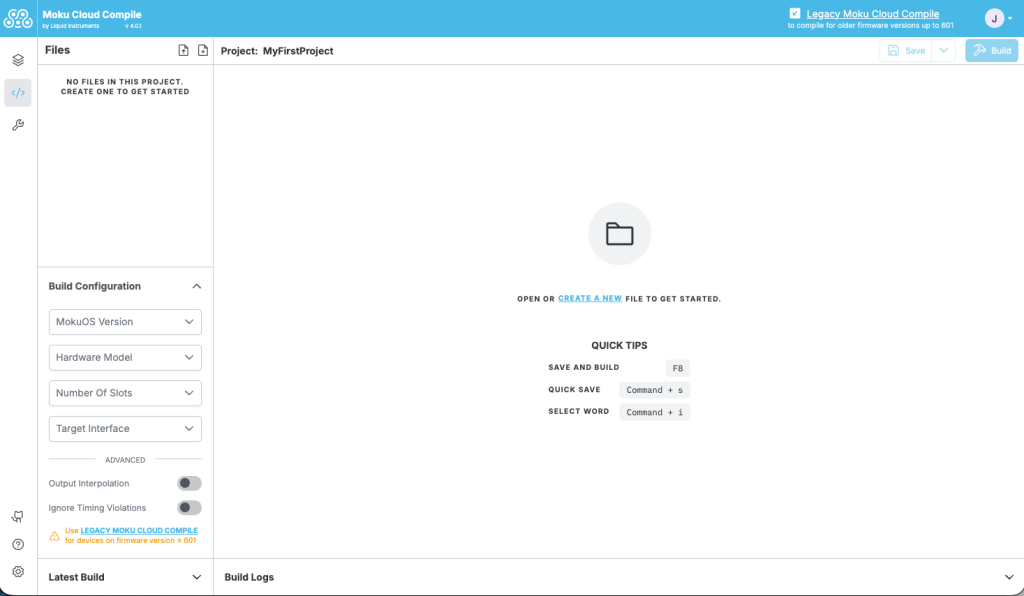This screenshot has height=596, width=1024.
Task: Select the code editor sidebar icon
Action: pyautogui.click(x=18, y=93)
